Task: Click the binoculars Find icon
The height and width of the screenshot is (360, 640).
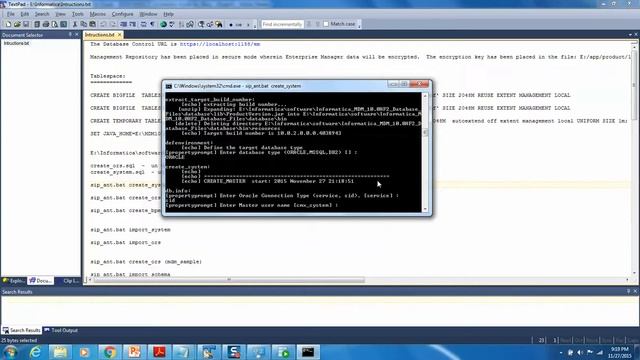Action: 219,24
